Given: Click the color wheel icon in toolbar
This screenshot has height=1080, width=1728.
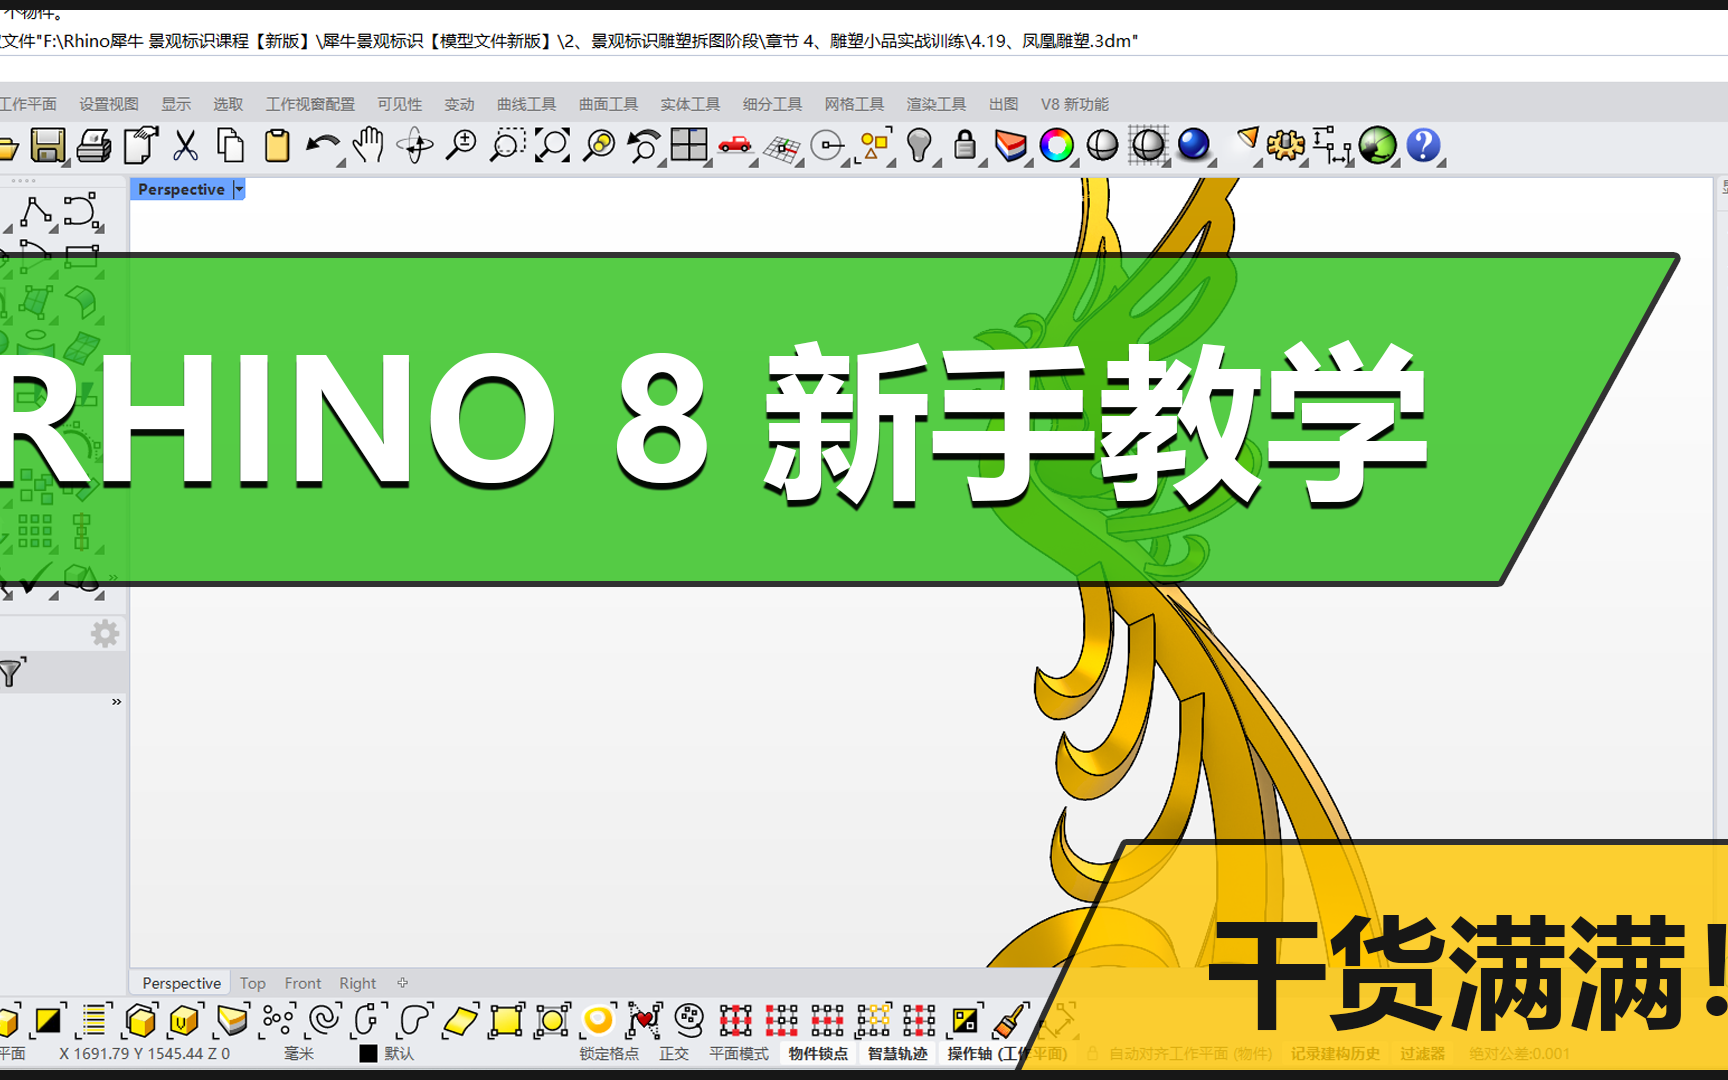Looking at the screenshot, I should point(1056,146).
